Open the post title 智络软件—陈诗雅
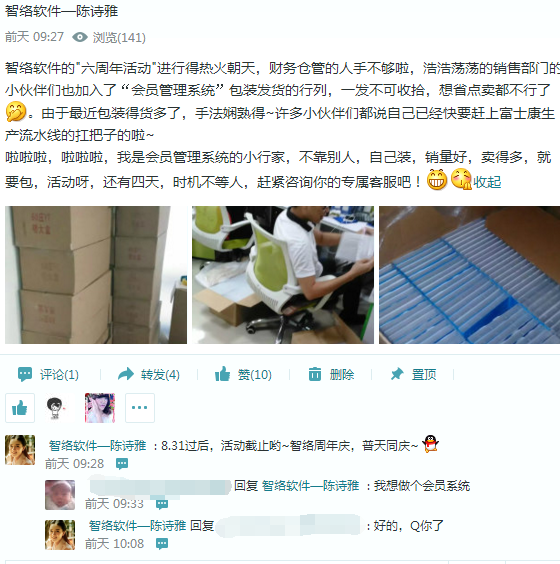 pos(62,11)
